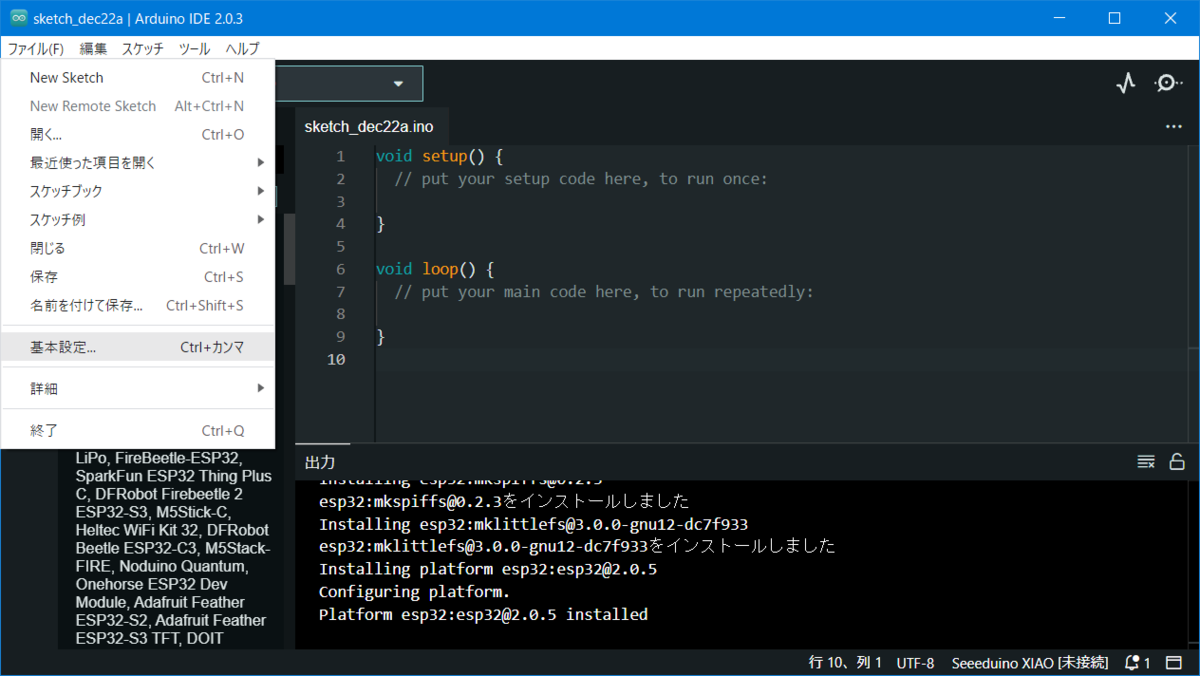Switch to sketch_dec22a.ino tab

[369, 127]
